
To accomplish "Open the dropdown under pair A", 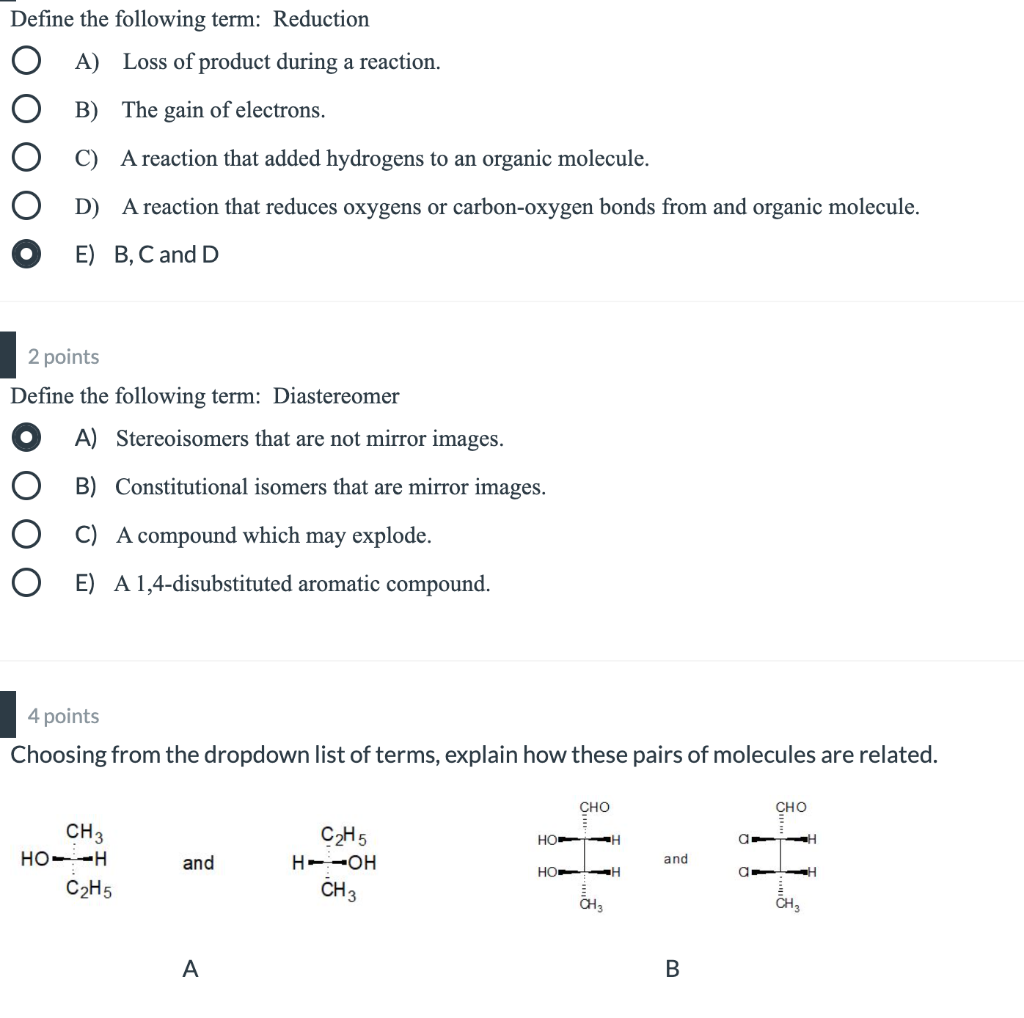I will tap(189, 968).
